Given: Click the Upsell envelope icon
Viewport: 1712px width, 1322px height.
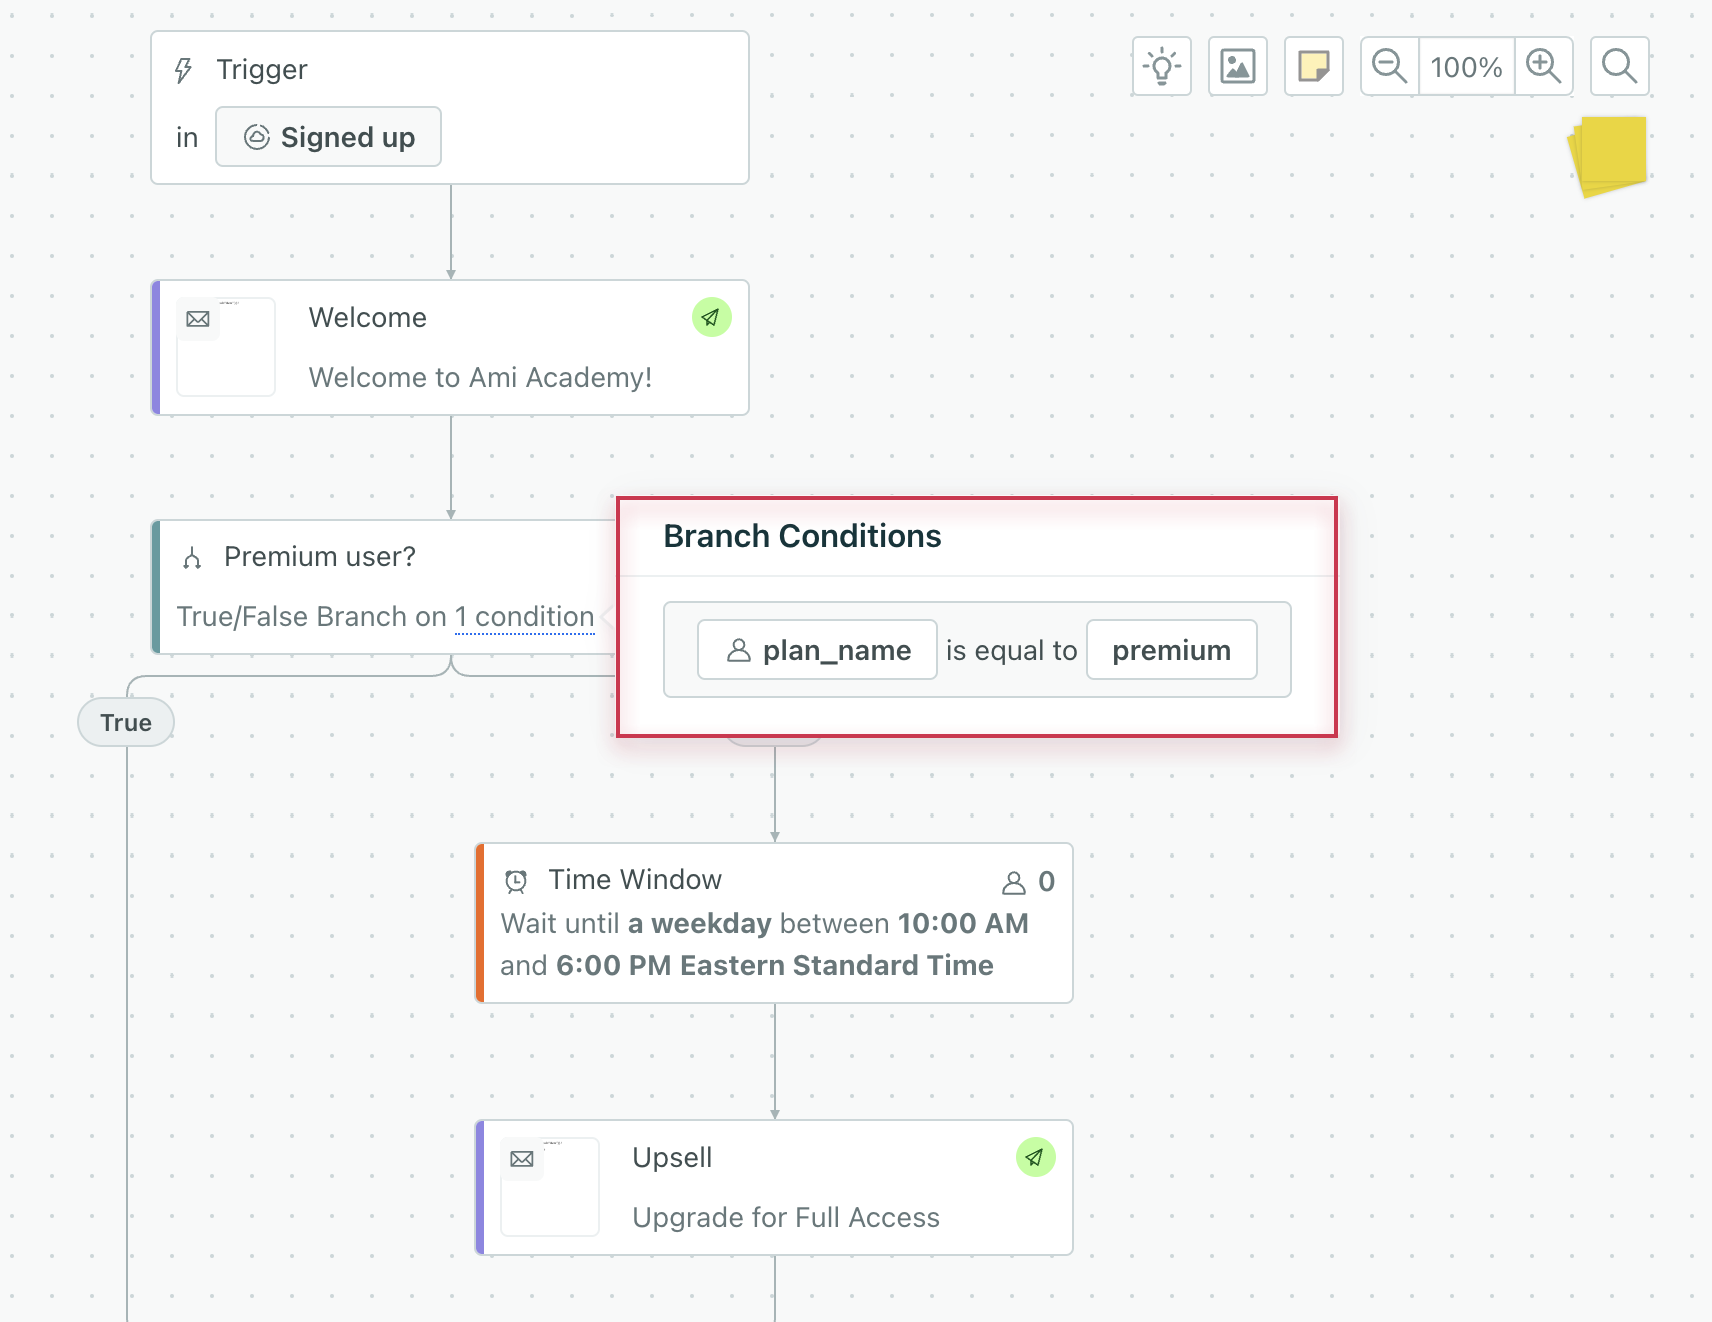Looking at the screenshot, I should click(x=522, y=1159).
